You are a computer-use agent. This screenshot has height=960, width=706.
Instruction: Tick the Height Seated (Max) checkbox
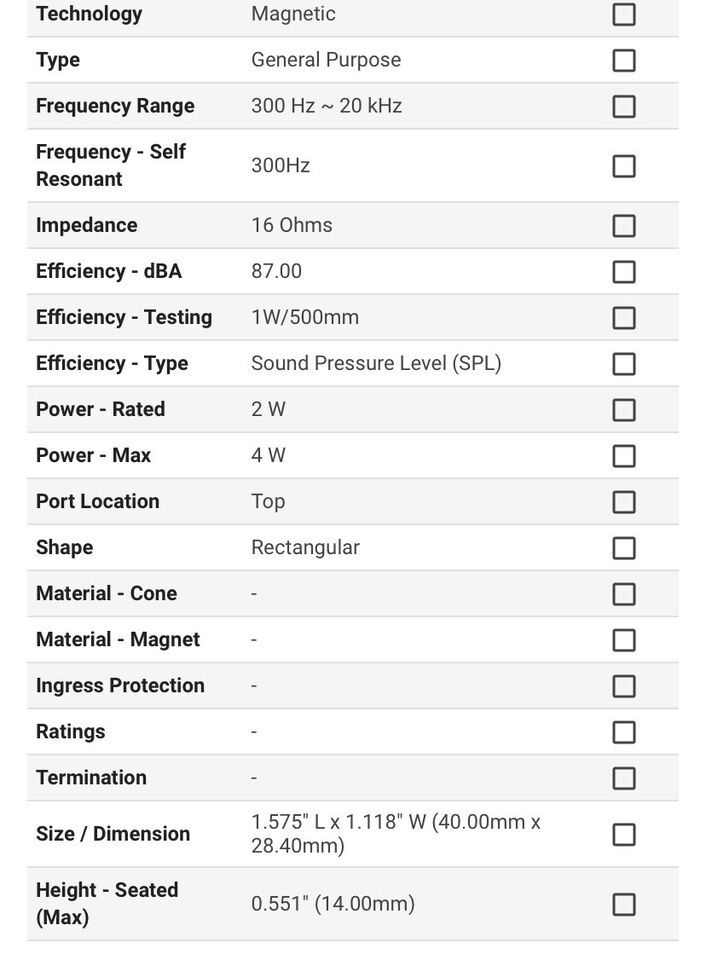tap(623, 904)
